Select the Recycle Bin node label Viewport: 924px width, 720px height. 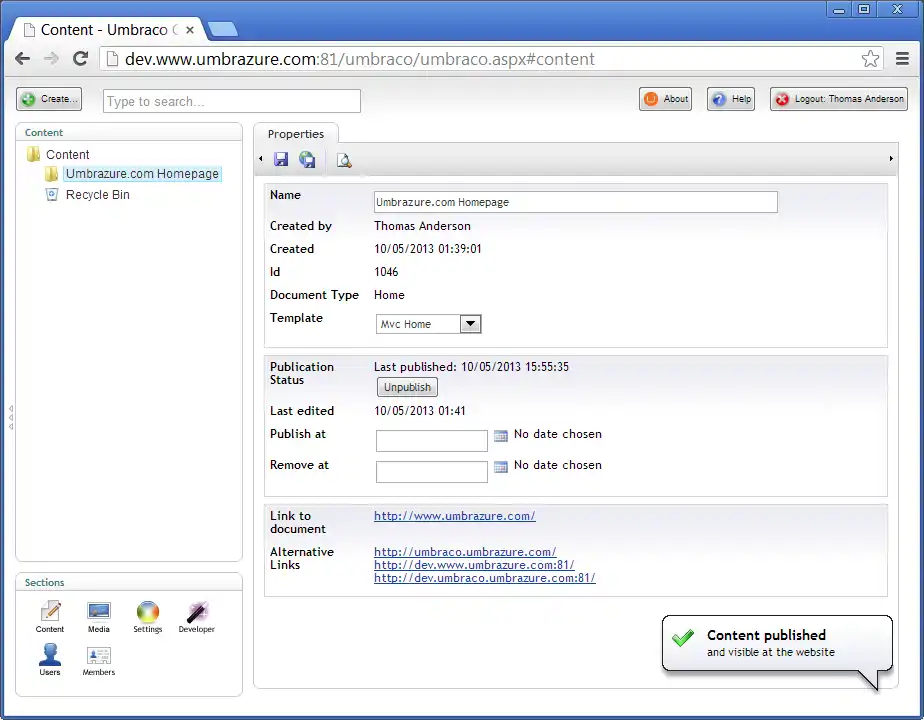tap(97, 194)
